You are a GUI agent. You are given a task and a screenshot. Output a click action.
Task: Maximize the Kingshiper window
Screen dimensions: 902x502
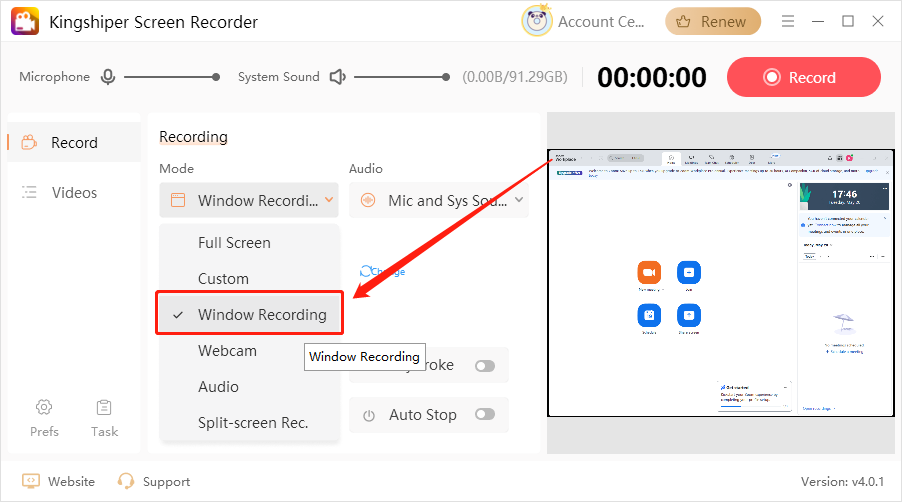pyautogui.click(x=847, y=21)
